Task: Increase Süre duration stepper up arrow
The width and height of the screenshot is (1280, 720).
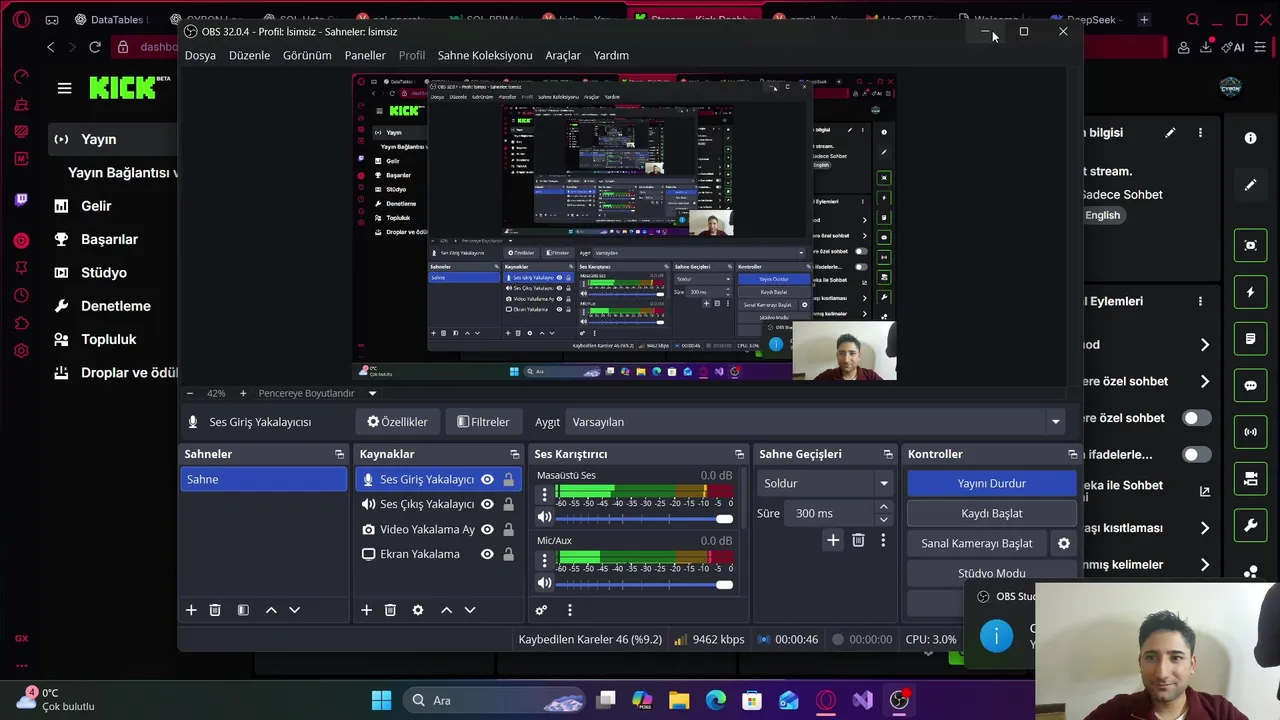Action: pyautogui.click(x=883, y=507)
